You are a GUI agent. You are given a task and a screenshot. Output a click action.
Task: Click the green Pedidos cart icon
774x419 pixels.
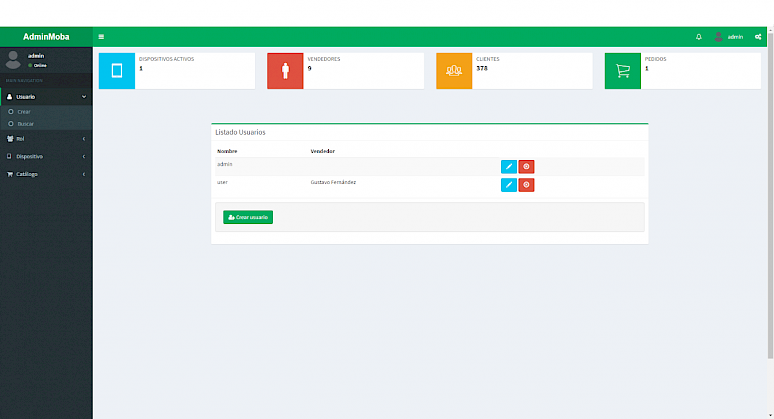tap(623, 71)
